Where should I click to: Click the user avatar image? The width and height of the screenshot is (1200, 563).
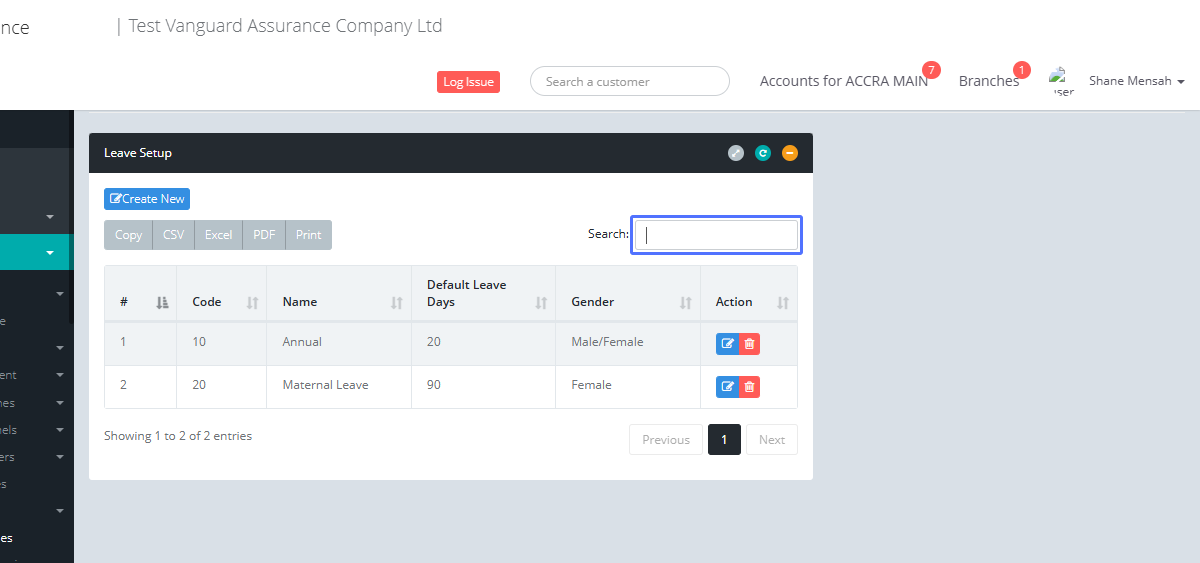point(1060,81)
